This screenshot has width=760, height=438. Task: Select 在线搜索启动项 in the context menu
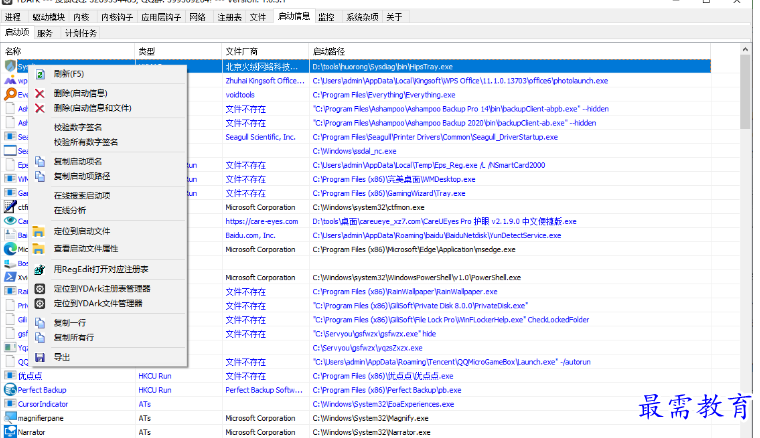tap(82, 196)
